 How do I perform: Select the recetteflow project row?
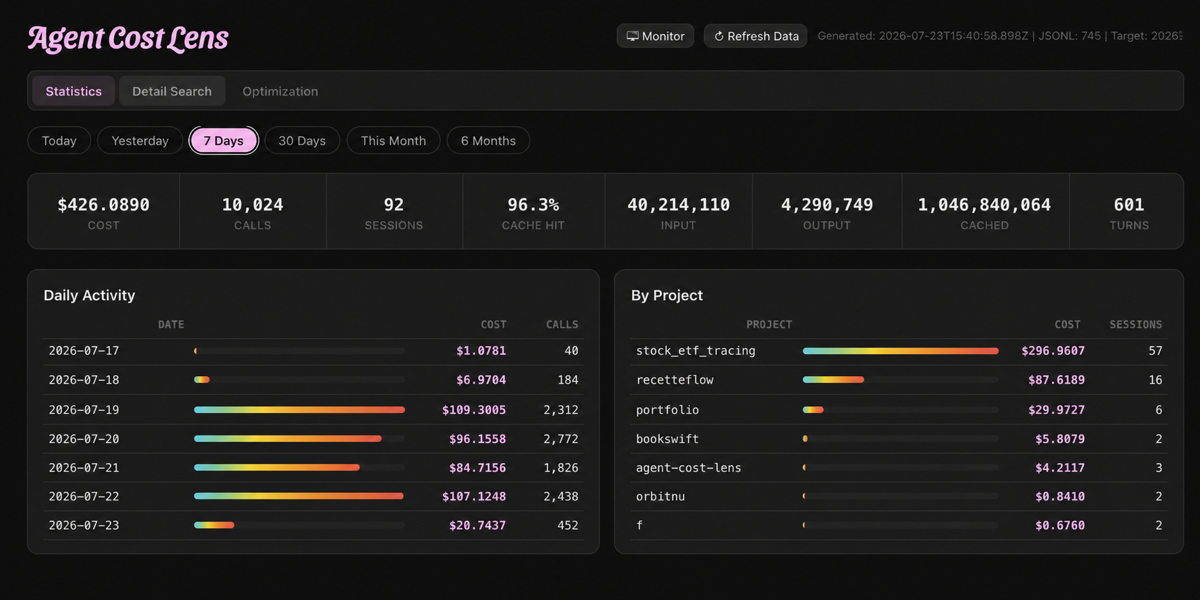click(x=899, y=380)
